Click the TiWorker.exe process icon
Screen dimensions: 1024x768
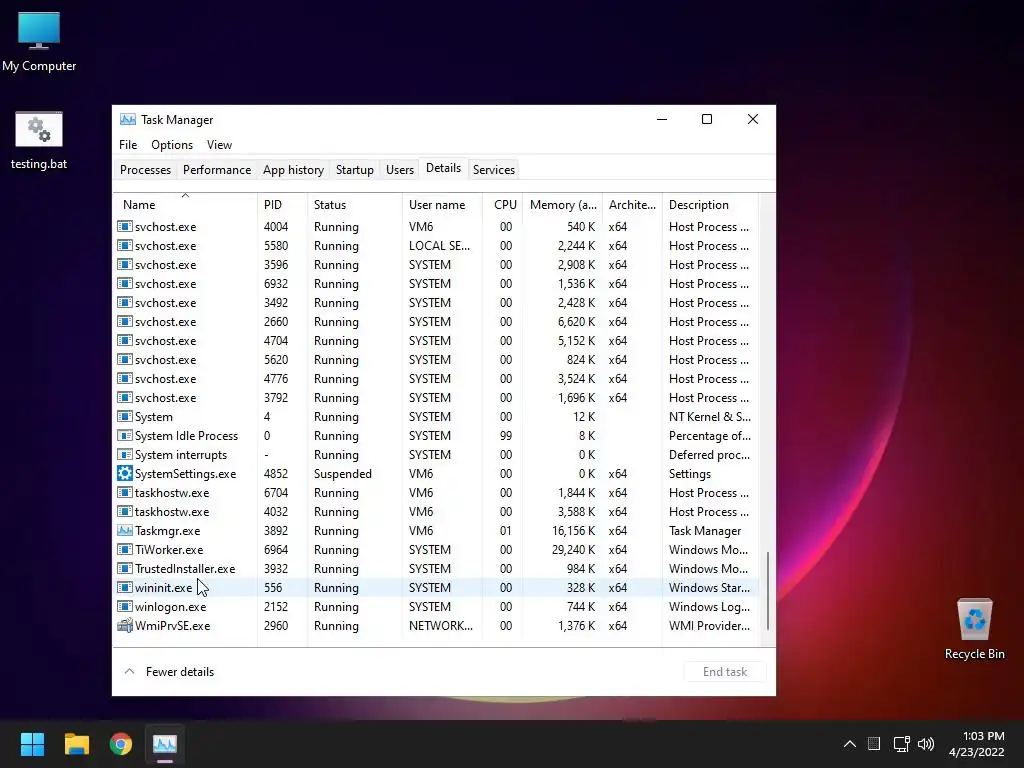(x=125, y=550)
